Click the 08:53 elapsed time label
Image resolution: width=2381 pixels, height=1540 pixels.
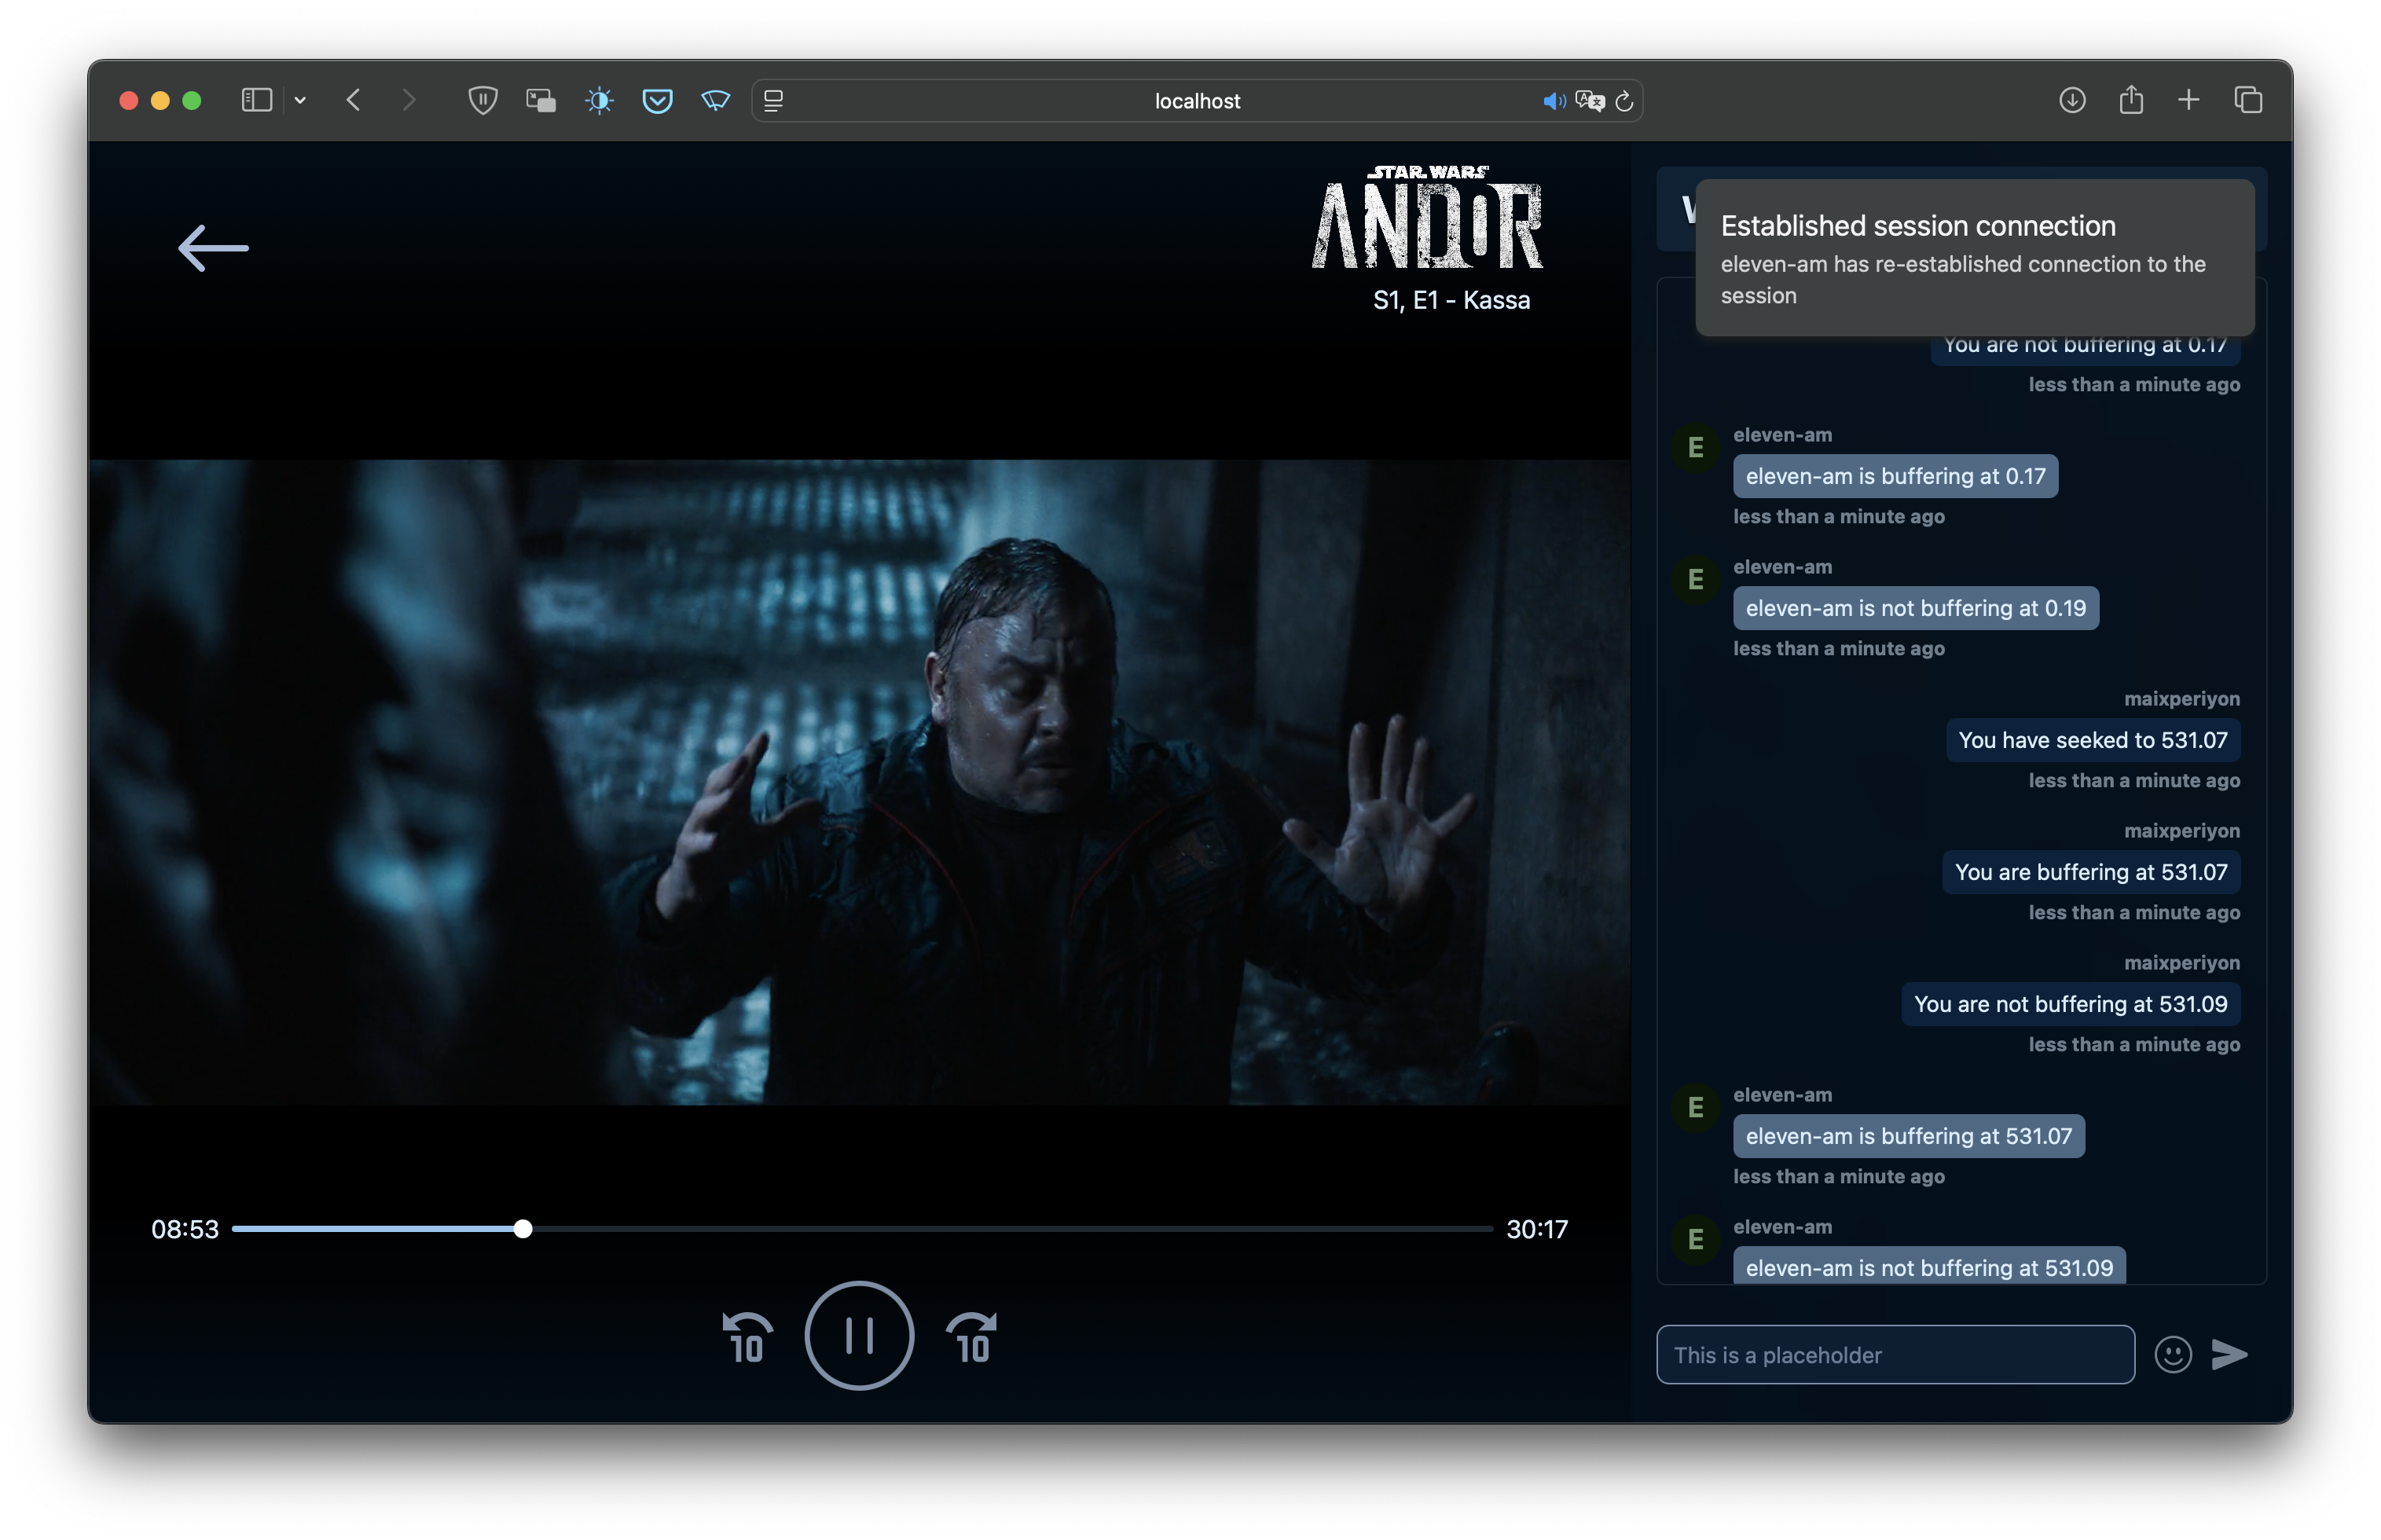coord(184,1229)
